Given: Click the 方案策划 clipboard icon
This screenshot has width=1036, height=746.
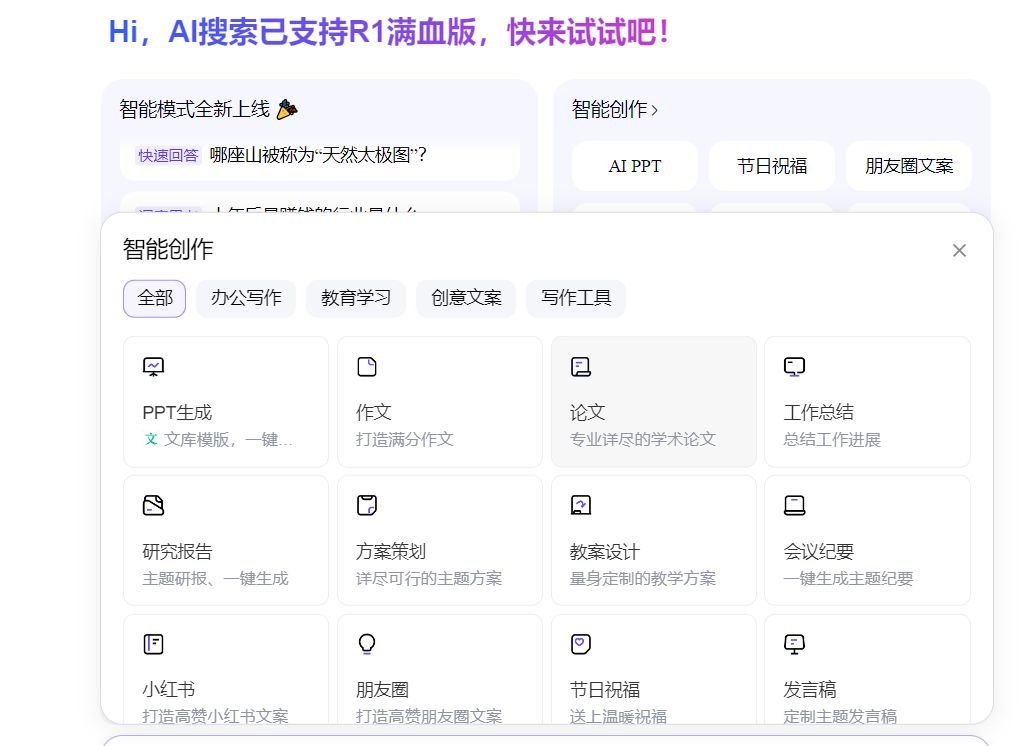Looking at the screenshot, I should click(x=367, y=505).
